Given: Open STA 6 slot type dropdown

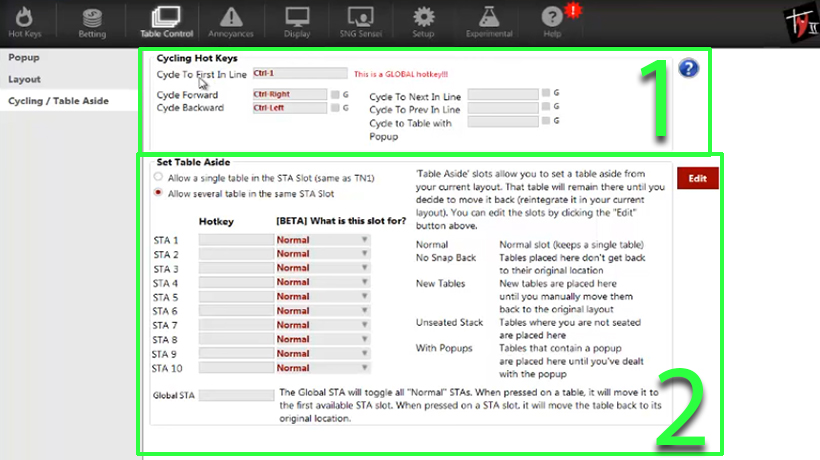Looking at the screenshot, I should (x=323, y=310).
